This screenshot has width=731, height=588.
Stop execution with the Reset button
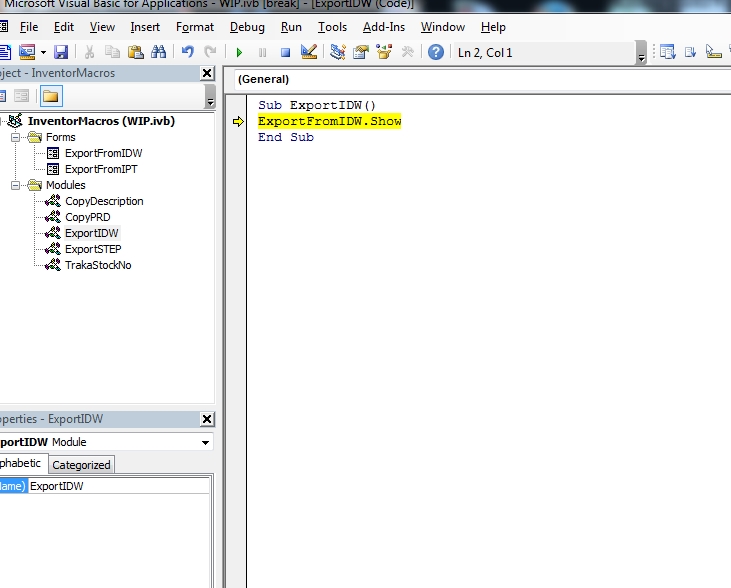pos(286,52)
